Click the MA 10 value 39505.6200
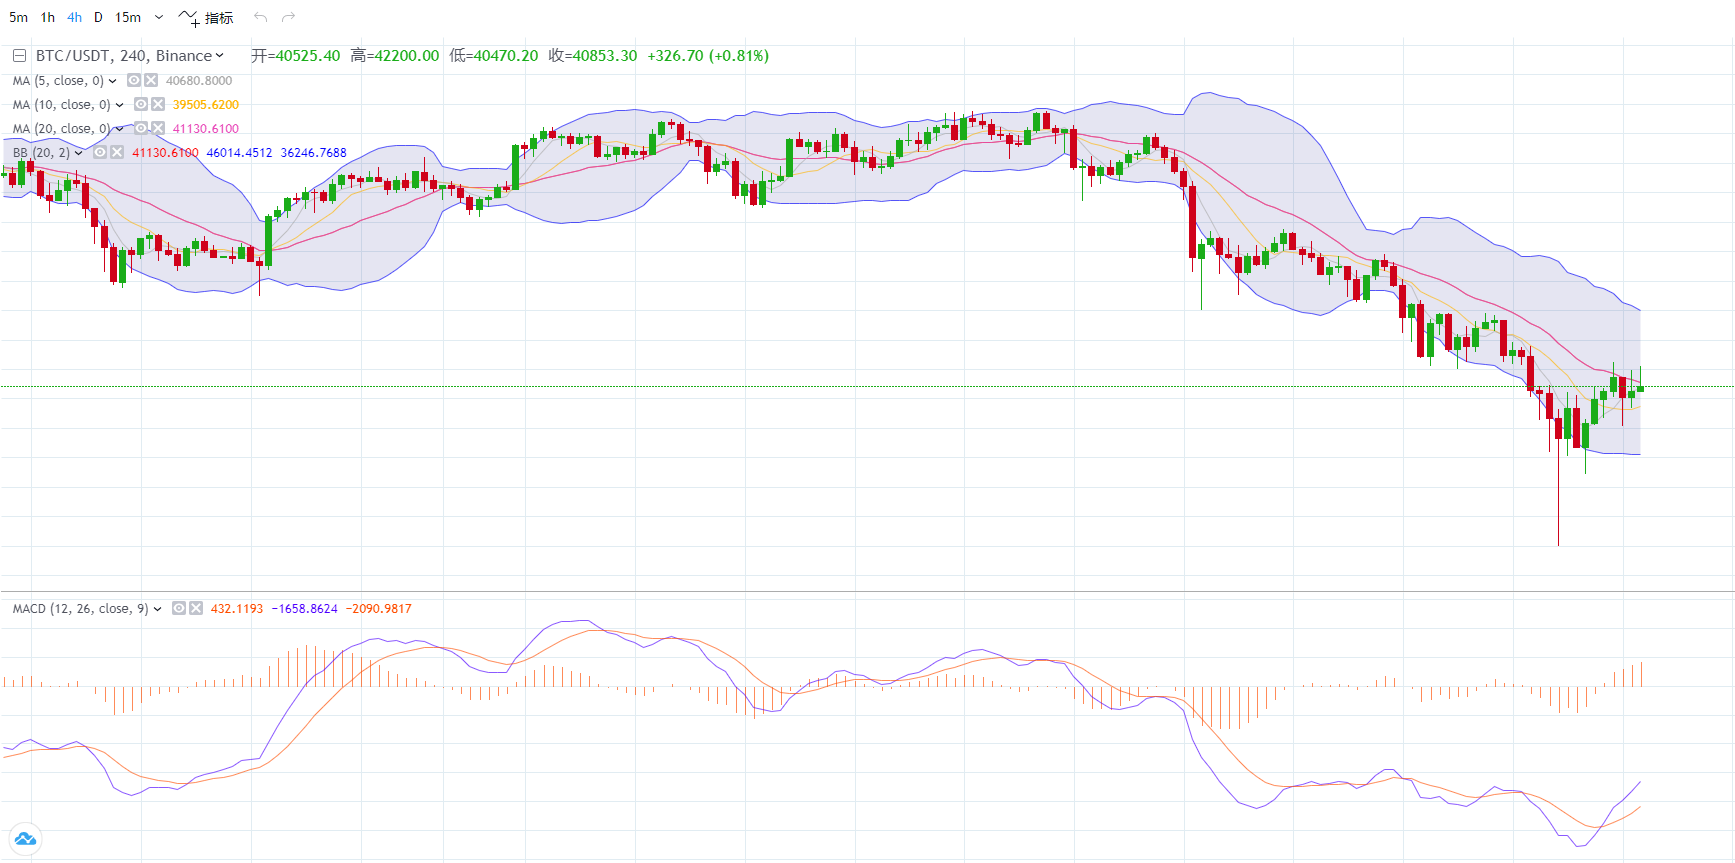Image resolution: width=1735 pixels, height=863 pixels. tap(206, 105)
